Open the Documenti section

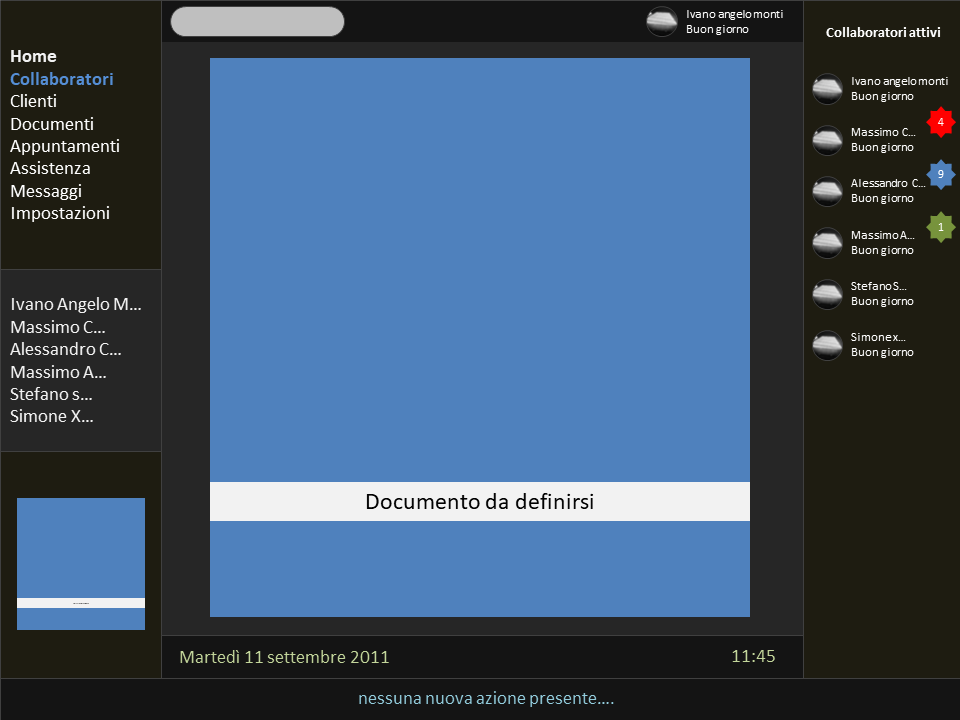52,124
